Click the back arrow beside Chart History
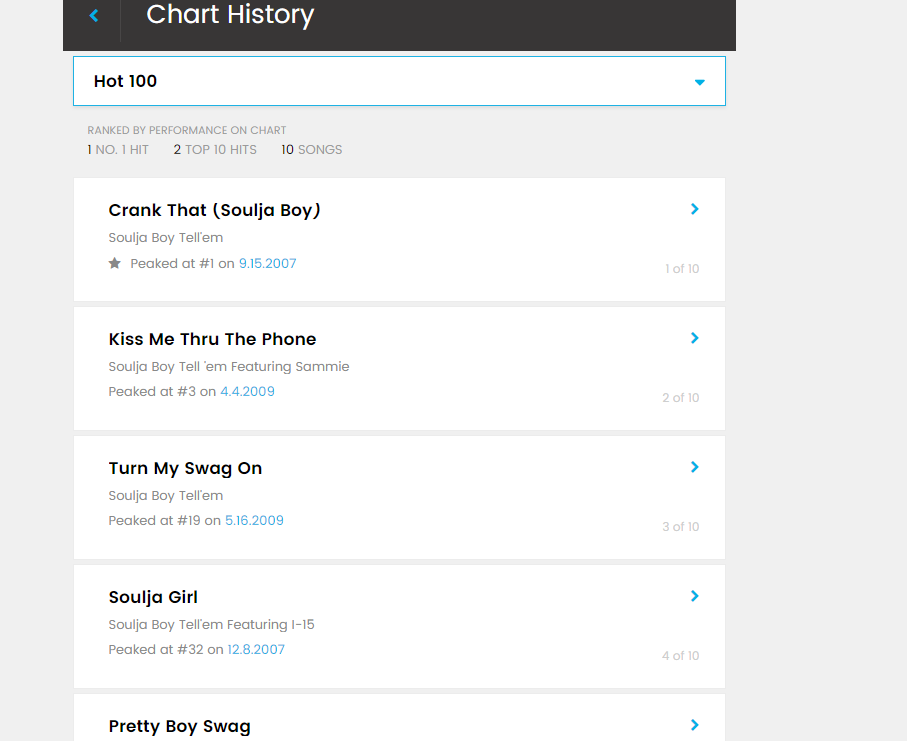 click(94, 16)
